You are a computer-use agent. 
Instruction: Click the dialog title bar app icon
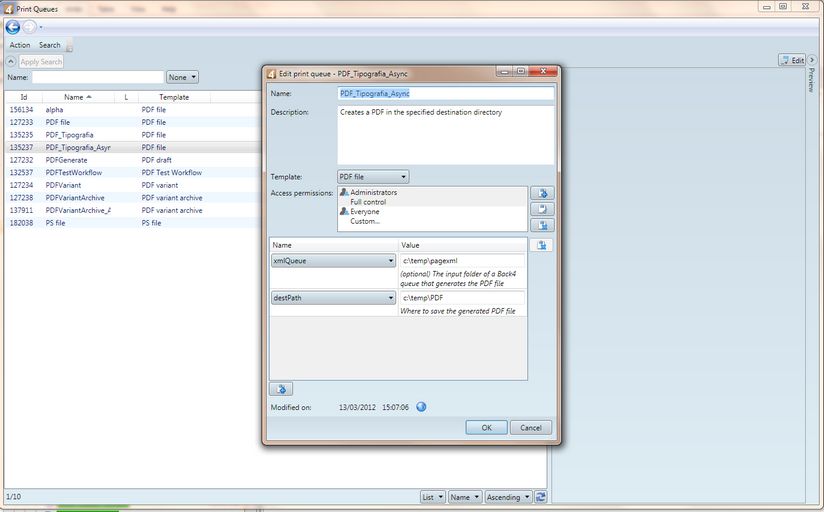click(271, 74)
